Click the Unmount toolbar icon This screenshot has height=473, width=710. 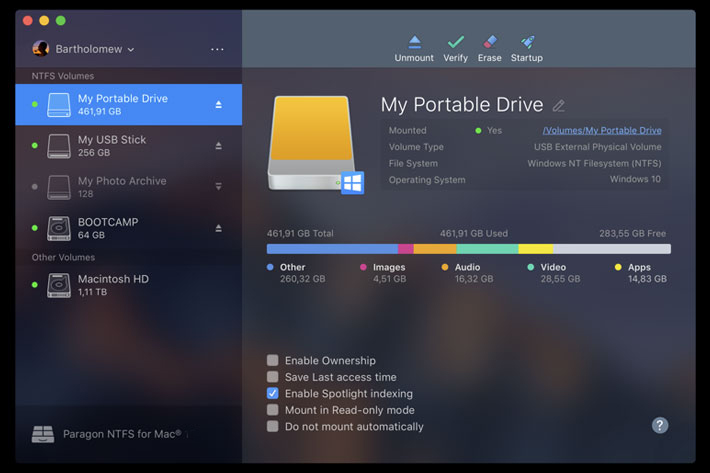click(414, 42)
